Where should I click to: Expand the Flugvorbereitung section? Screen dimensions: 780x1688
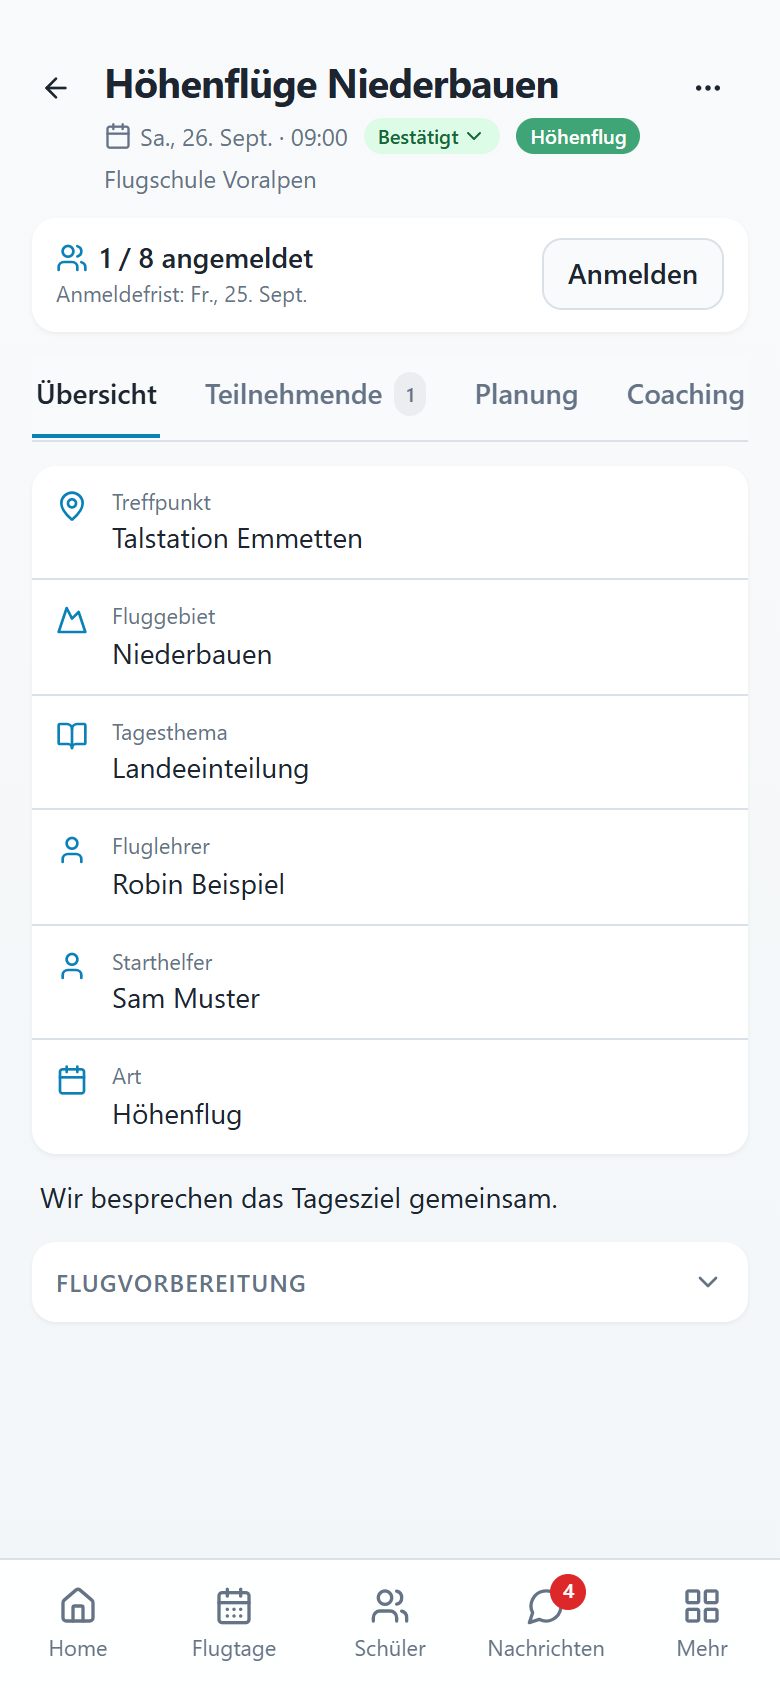point(390,1282)
